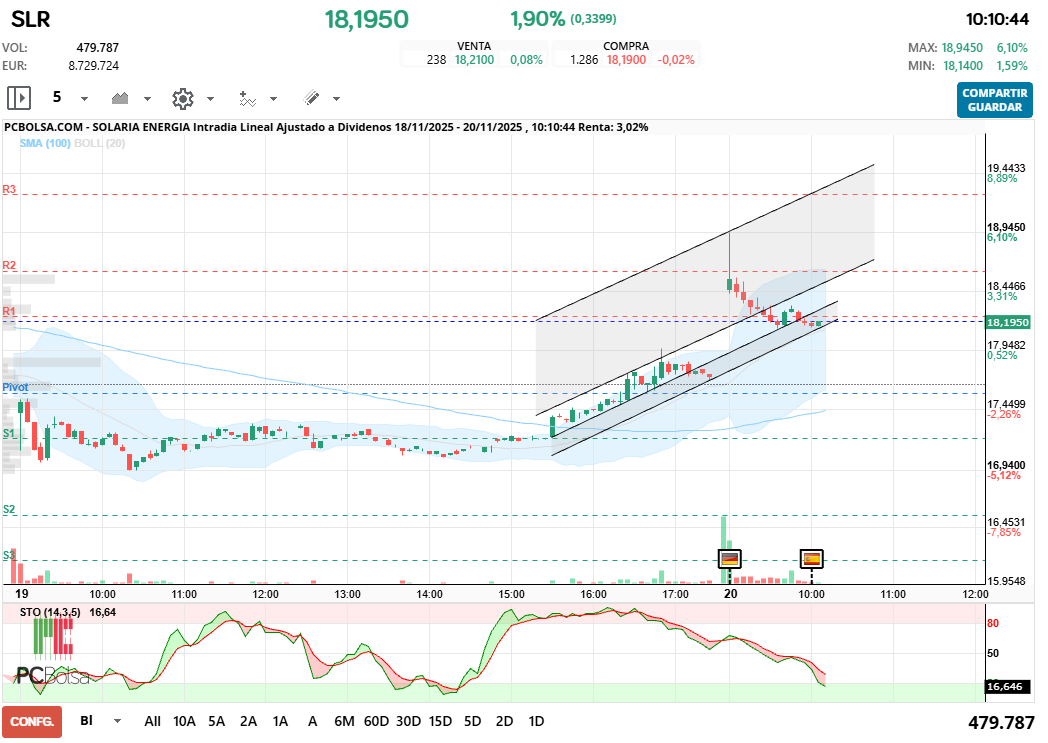Click the EUR value 8.729.724
The height and width of the screenshot is (743, 1048).
[x=94, y=66]
